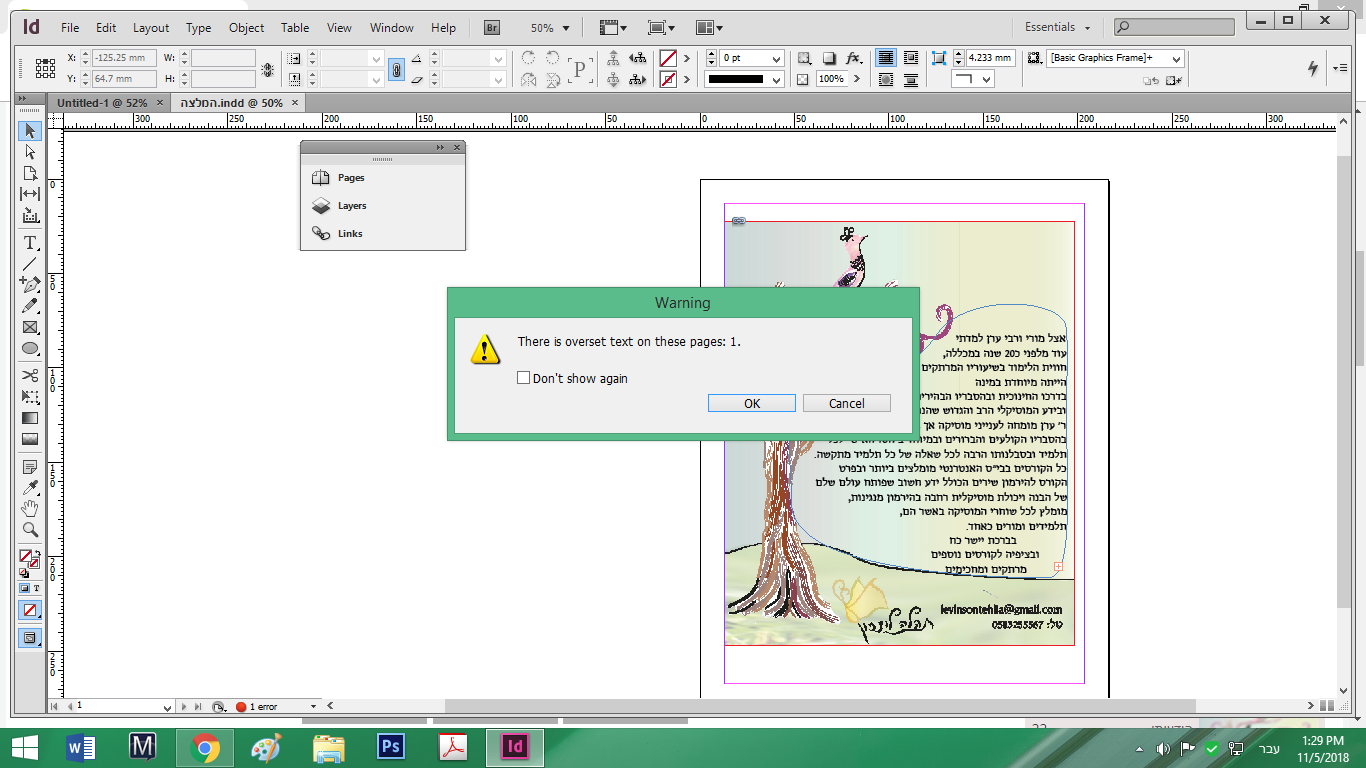
Task: Click the Bridge (Br) icon
Action: pos(492,28)
